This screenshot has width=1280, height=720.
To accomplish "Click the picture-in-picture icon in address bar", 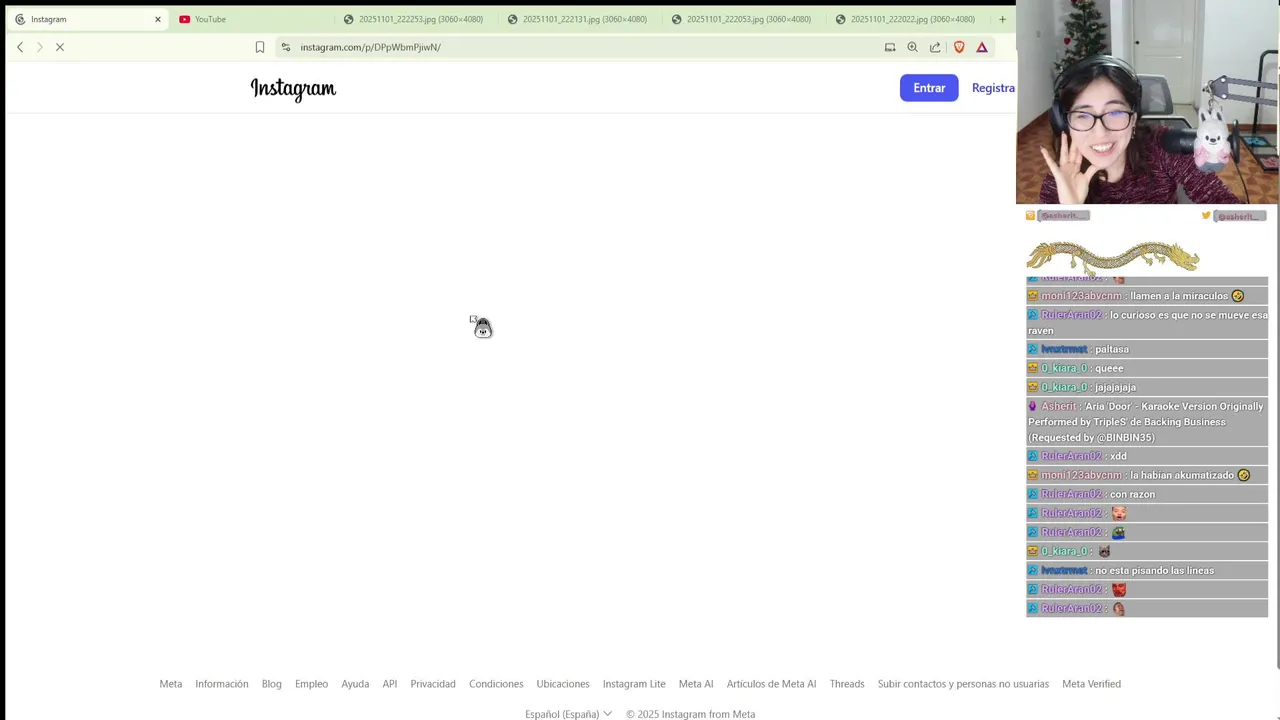I will 890,47.
